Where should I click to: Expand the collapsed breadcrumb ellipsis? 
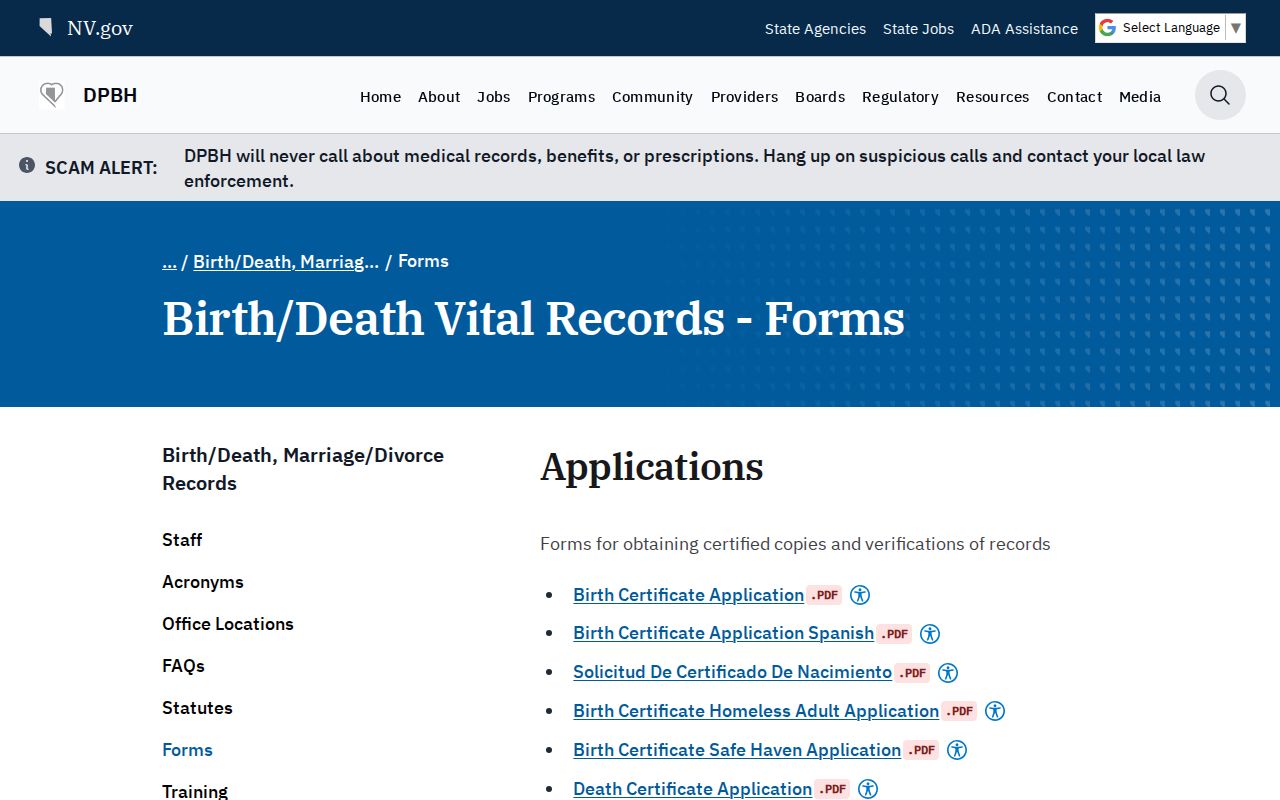click(x=169, y=261)
